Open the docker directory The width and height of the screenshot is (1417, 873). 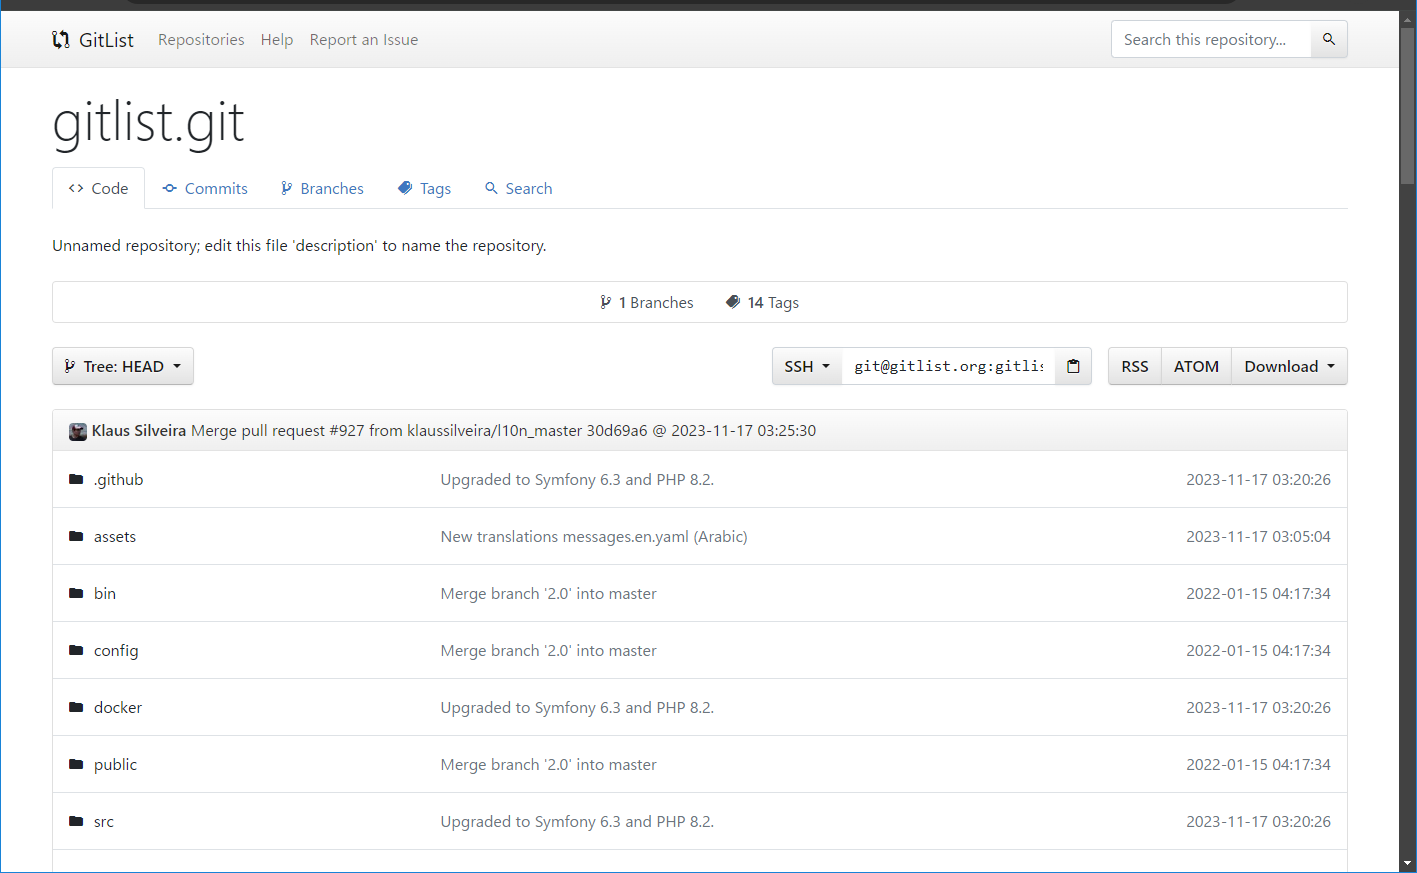(x=118, y=707)
